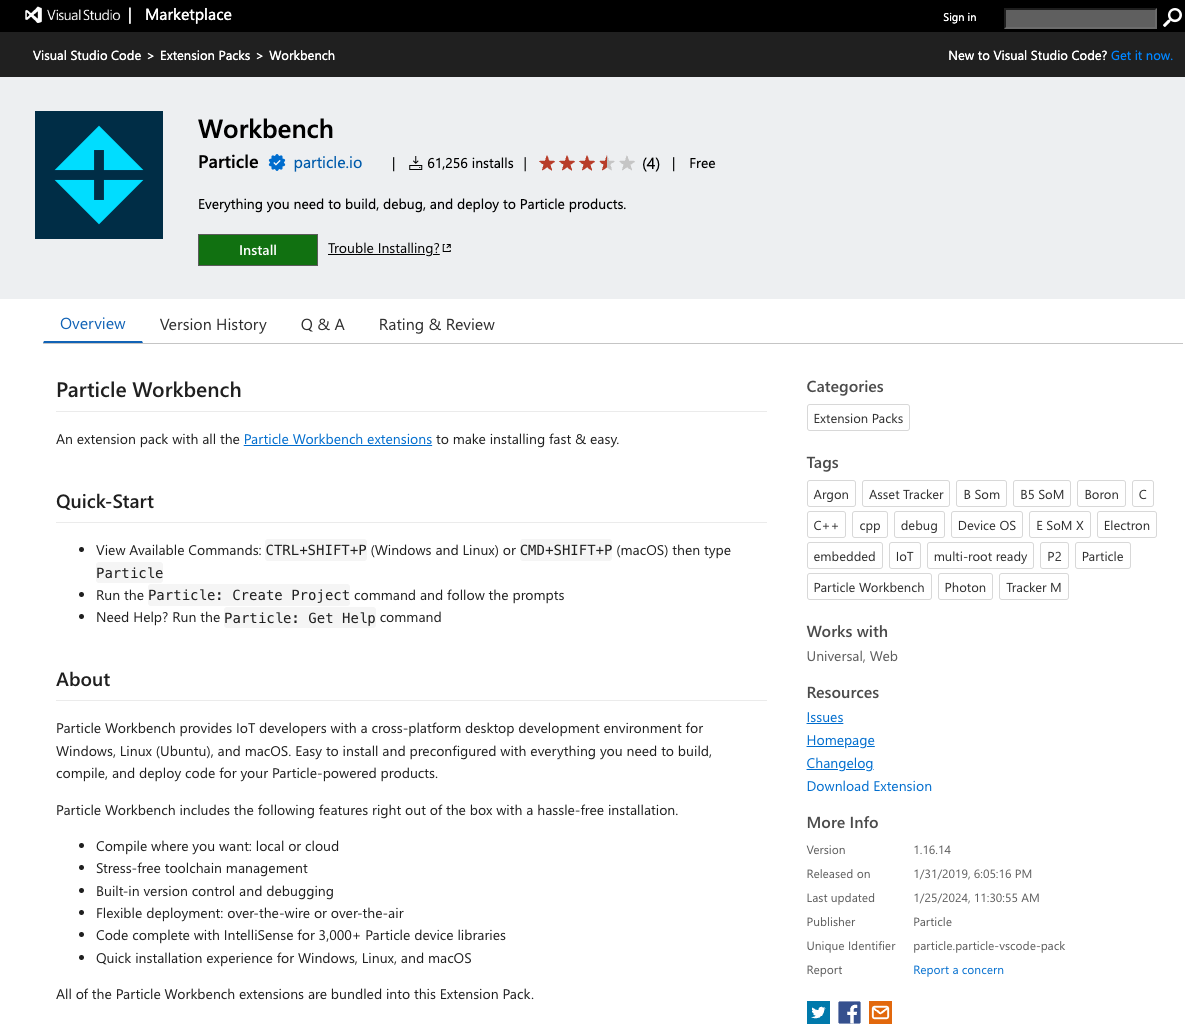Screen dimensions: 1185x1031
Task: Click the Tracker M tag
Action: tap(1033, 587)
